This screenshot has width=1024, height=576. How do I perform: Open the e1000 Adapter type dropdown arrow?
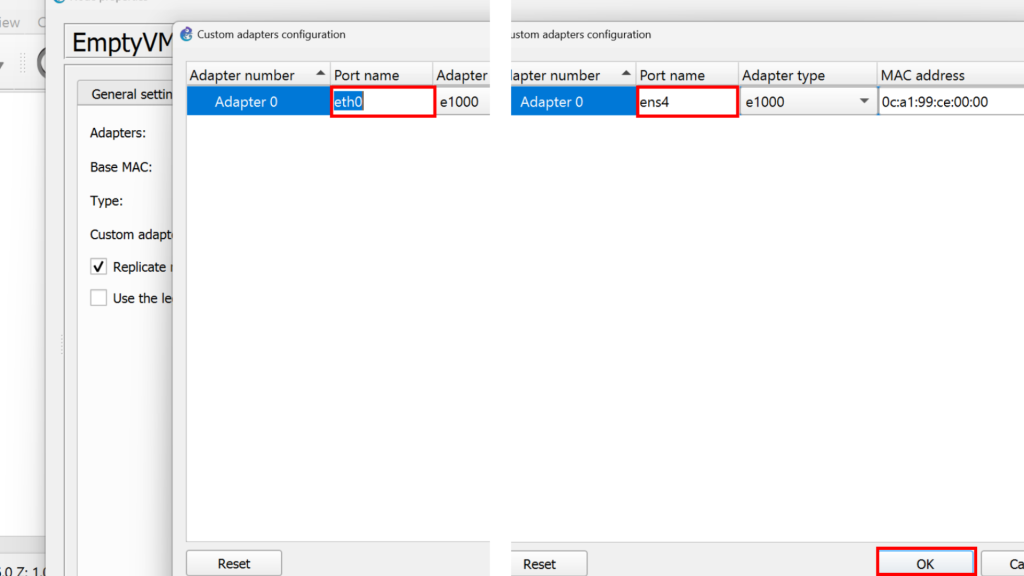(864, 102)
